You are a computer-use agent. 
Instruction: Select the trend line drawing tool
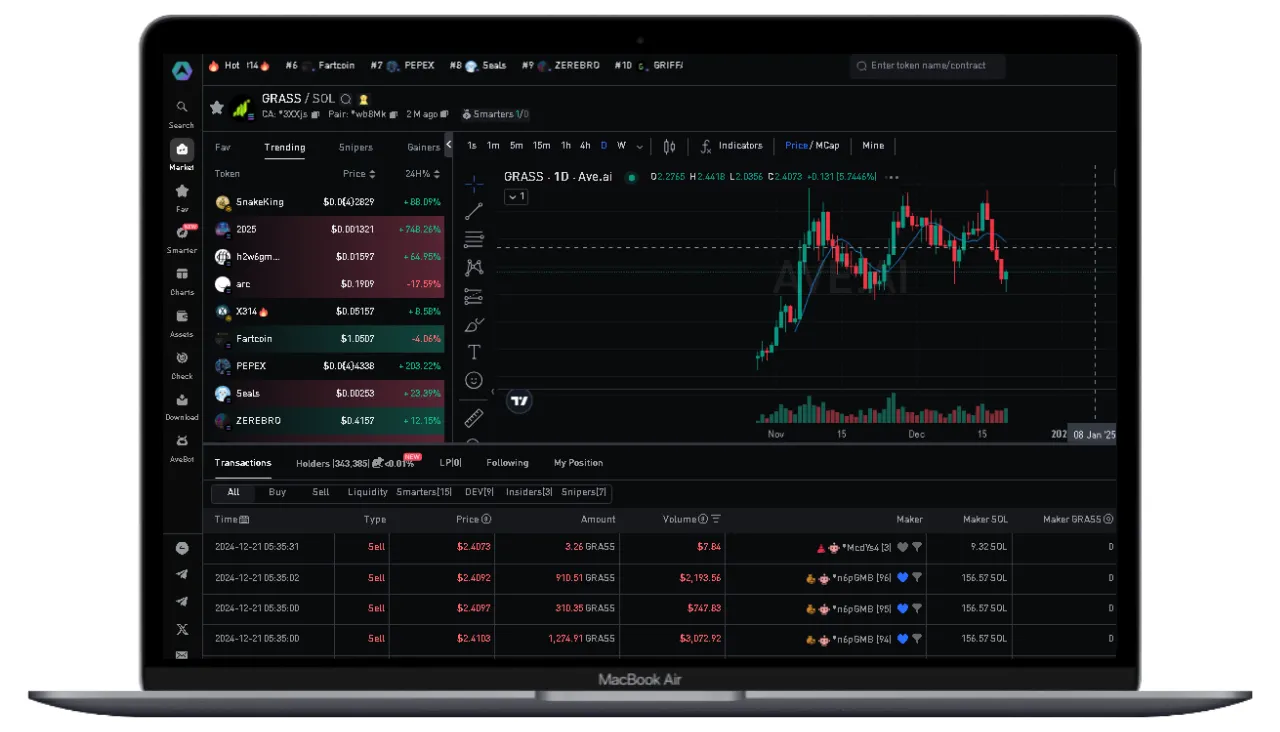pyautogui.click(x=474, y=211)
